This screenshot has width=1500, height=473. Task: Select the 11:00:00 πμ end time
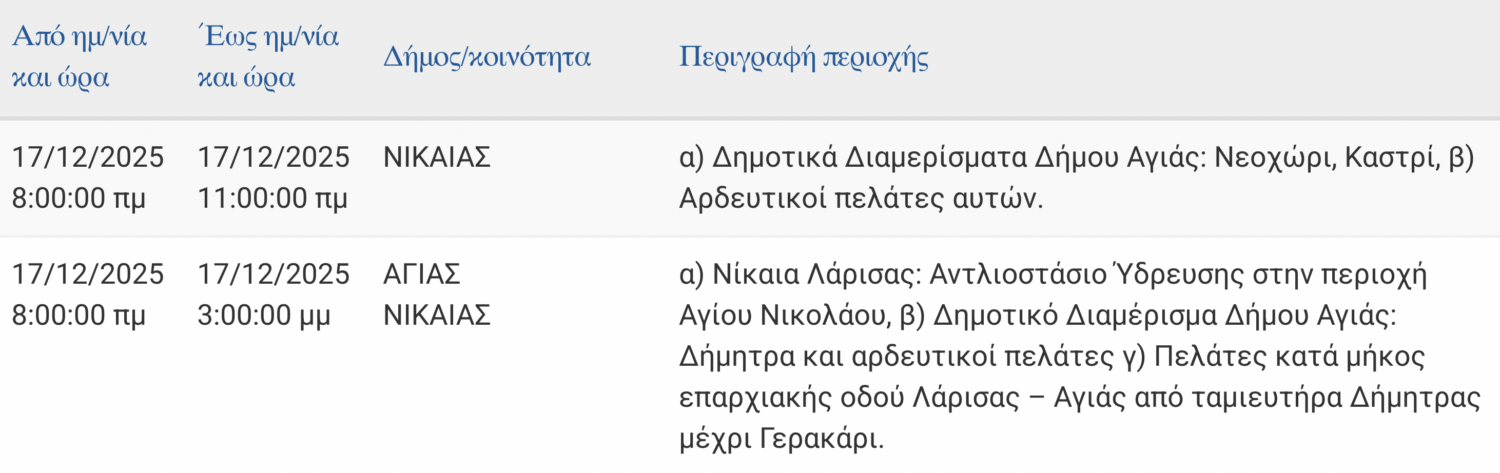click(x=273, y=198)
